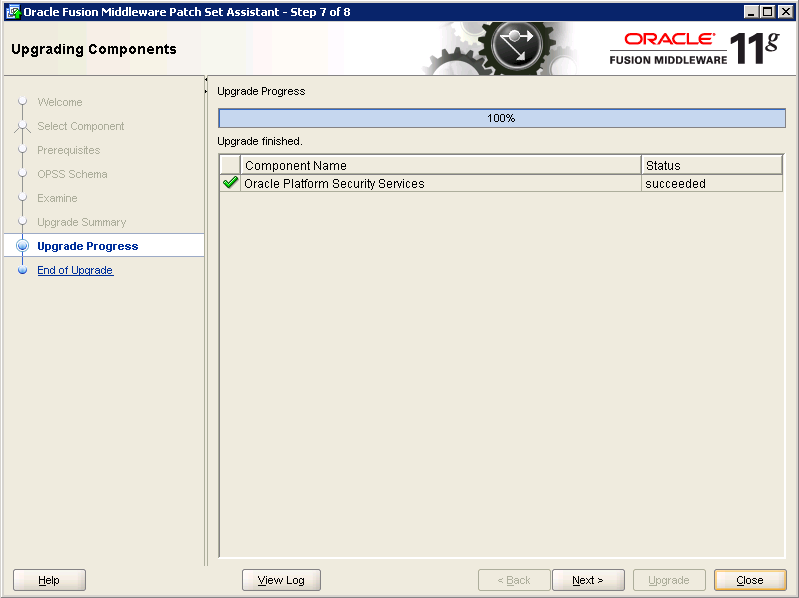799x598 pixels.
Task: Select the Upgrade Progress step
Action: pos(88,246)
